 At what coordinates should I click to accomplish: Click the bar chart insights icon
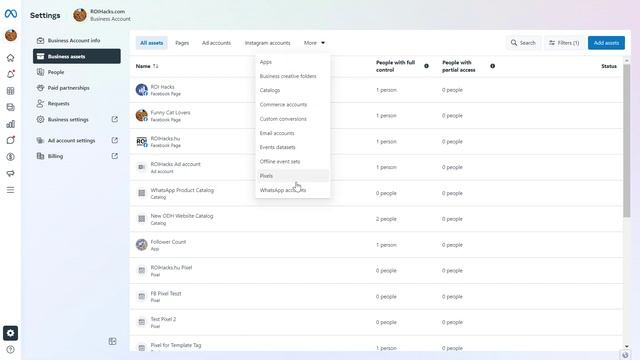pos(11,124)
